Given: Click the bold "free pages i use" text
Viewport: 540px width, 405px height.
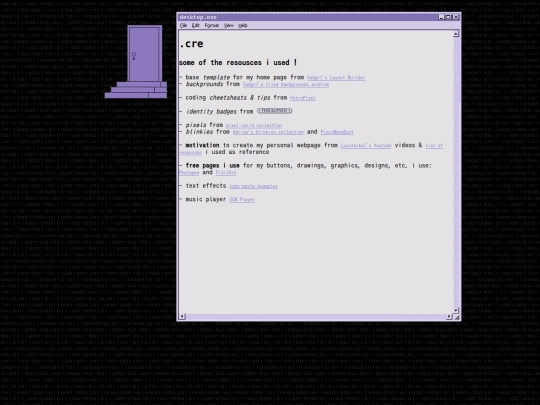Looking at the screenshot, I should (212, 166).
